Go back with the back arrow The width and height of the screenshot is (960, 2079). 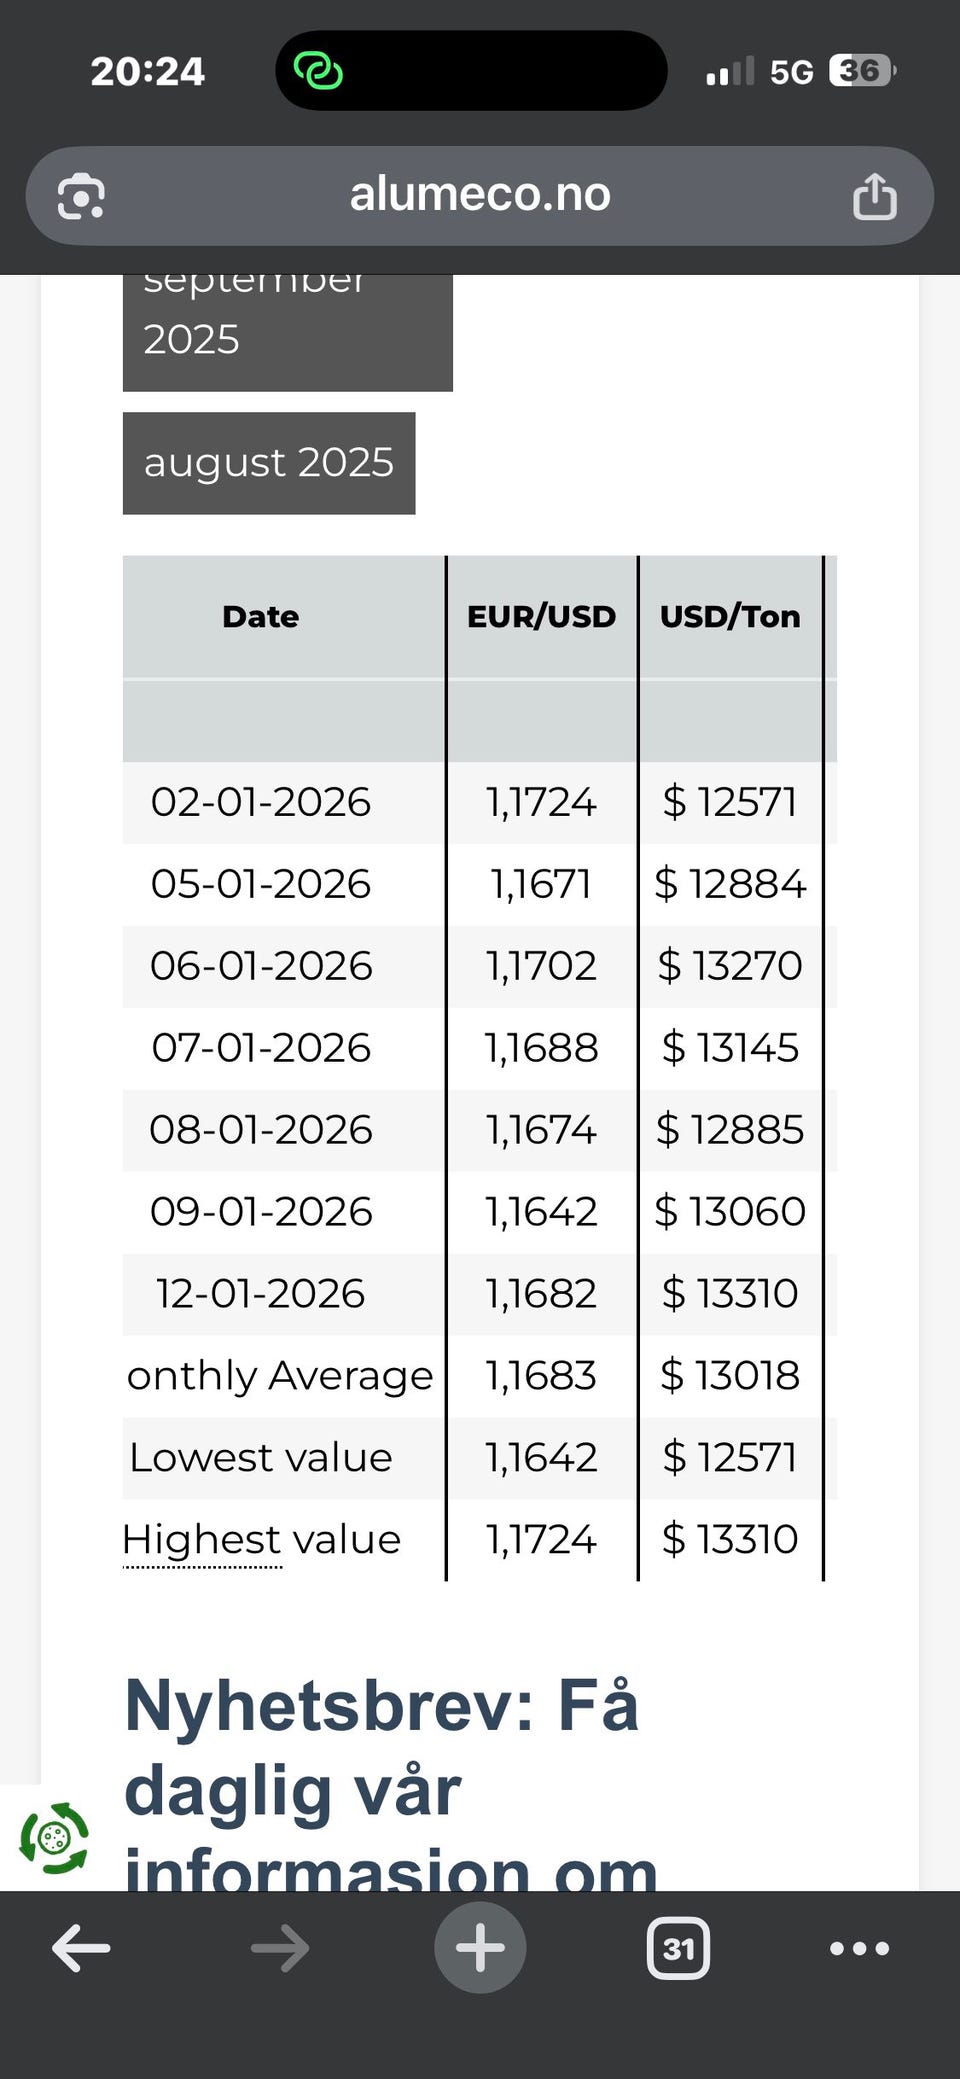click(81, 1948)
